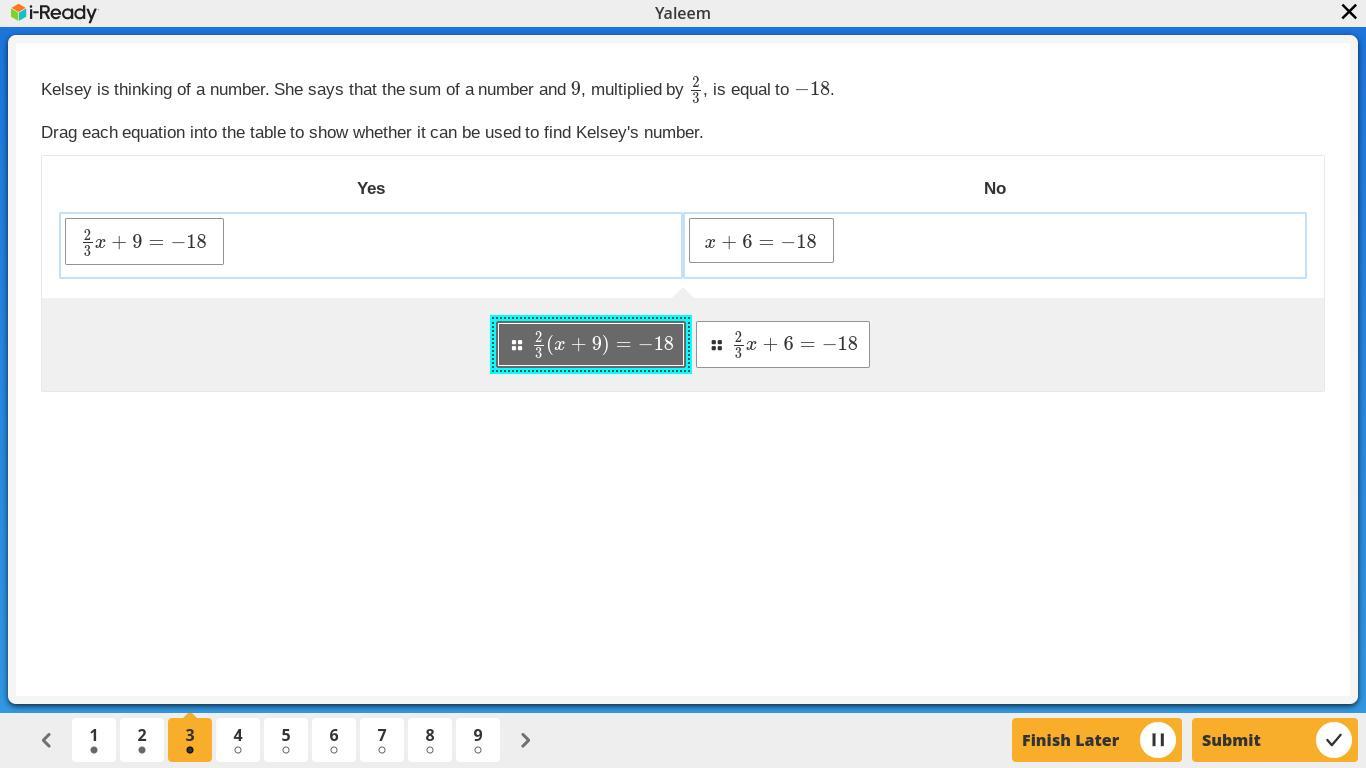Jump to question 5
This screenshot has width=1366, height=768.
click(x=286, y=740)
